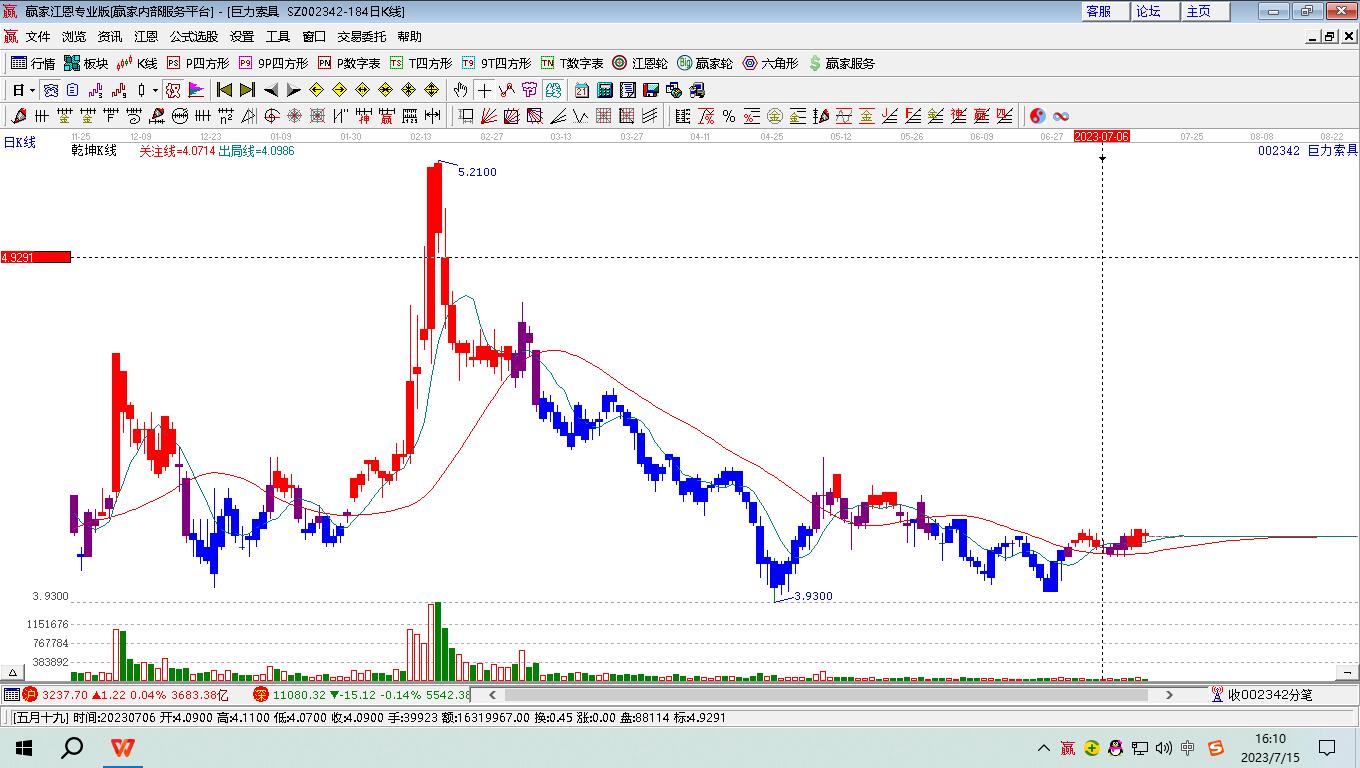The height and width of the screenshot is (768, 1360).
Task: Click the percent sign tool
Action: click(x=729, y=116)
